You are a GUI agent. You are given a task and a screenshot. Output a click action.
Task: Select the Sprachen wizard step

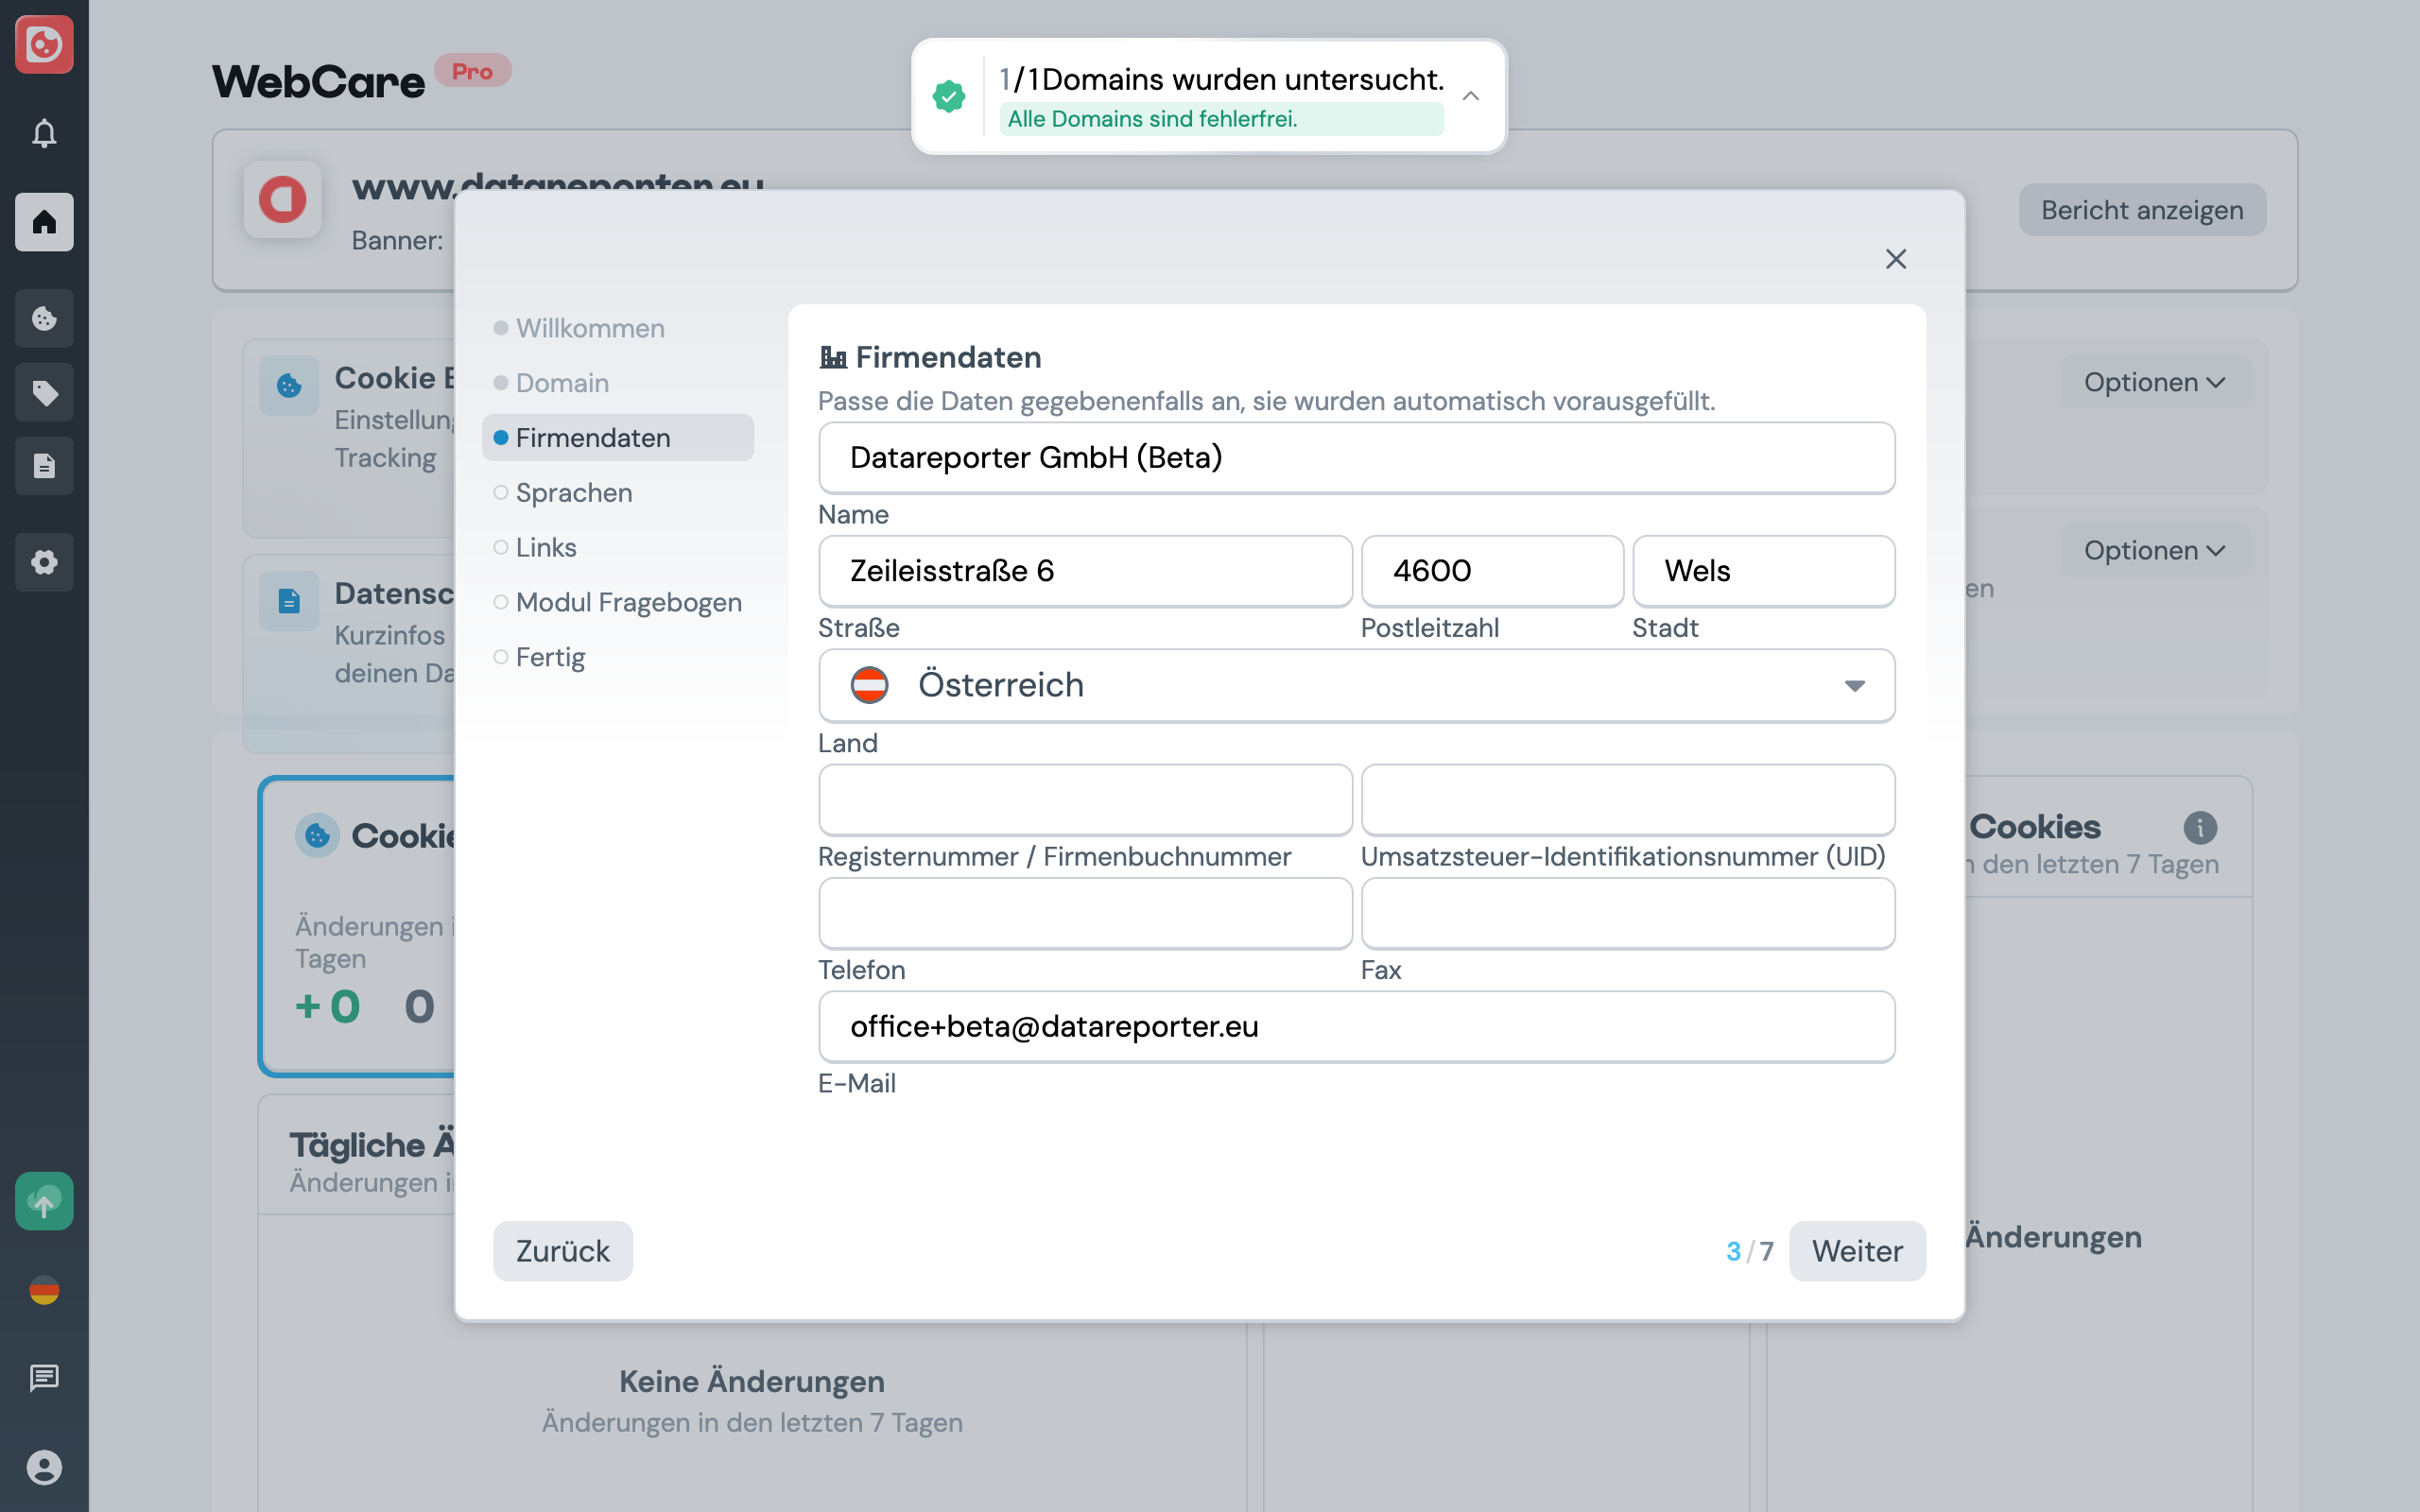point(574,492)
